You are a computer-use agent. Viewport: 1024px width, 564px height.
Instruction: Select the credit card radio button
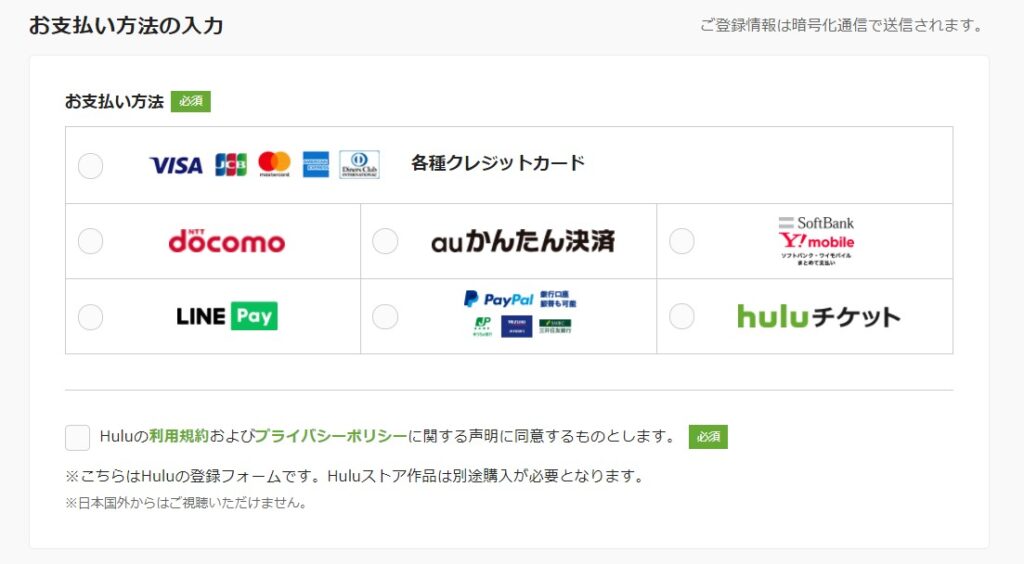(x=90, y=166)
